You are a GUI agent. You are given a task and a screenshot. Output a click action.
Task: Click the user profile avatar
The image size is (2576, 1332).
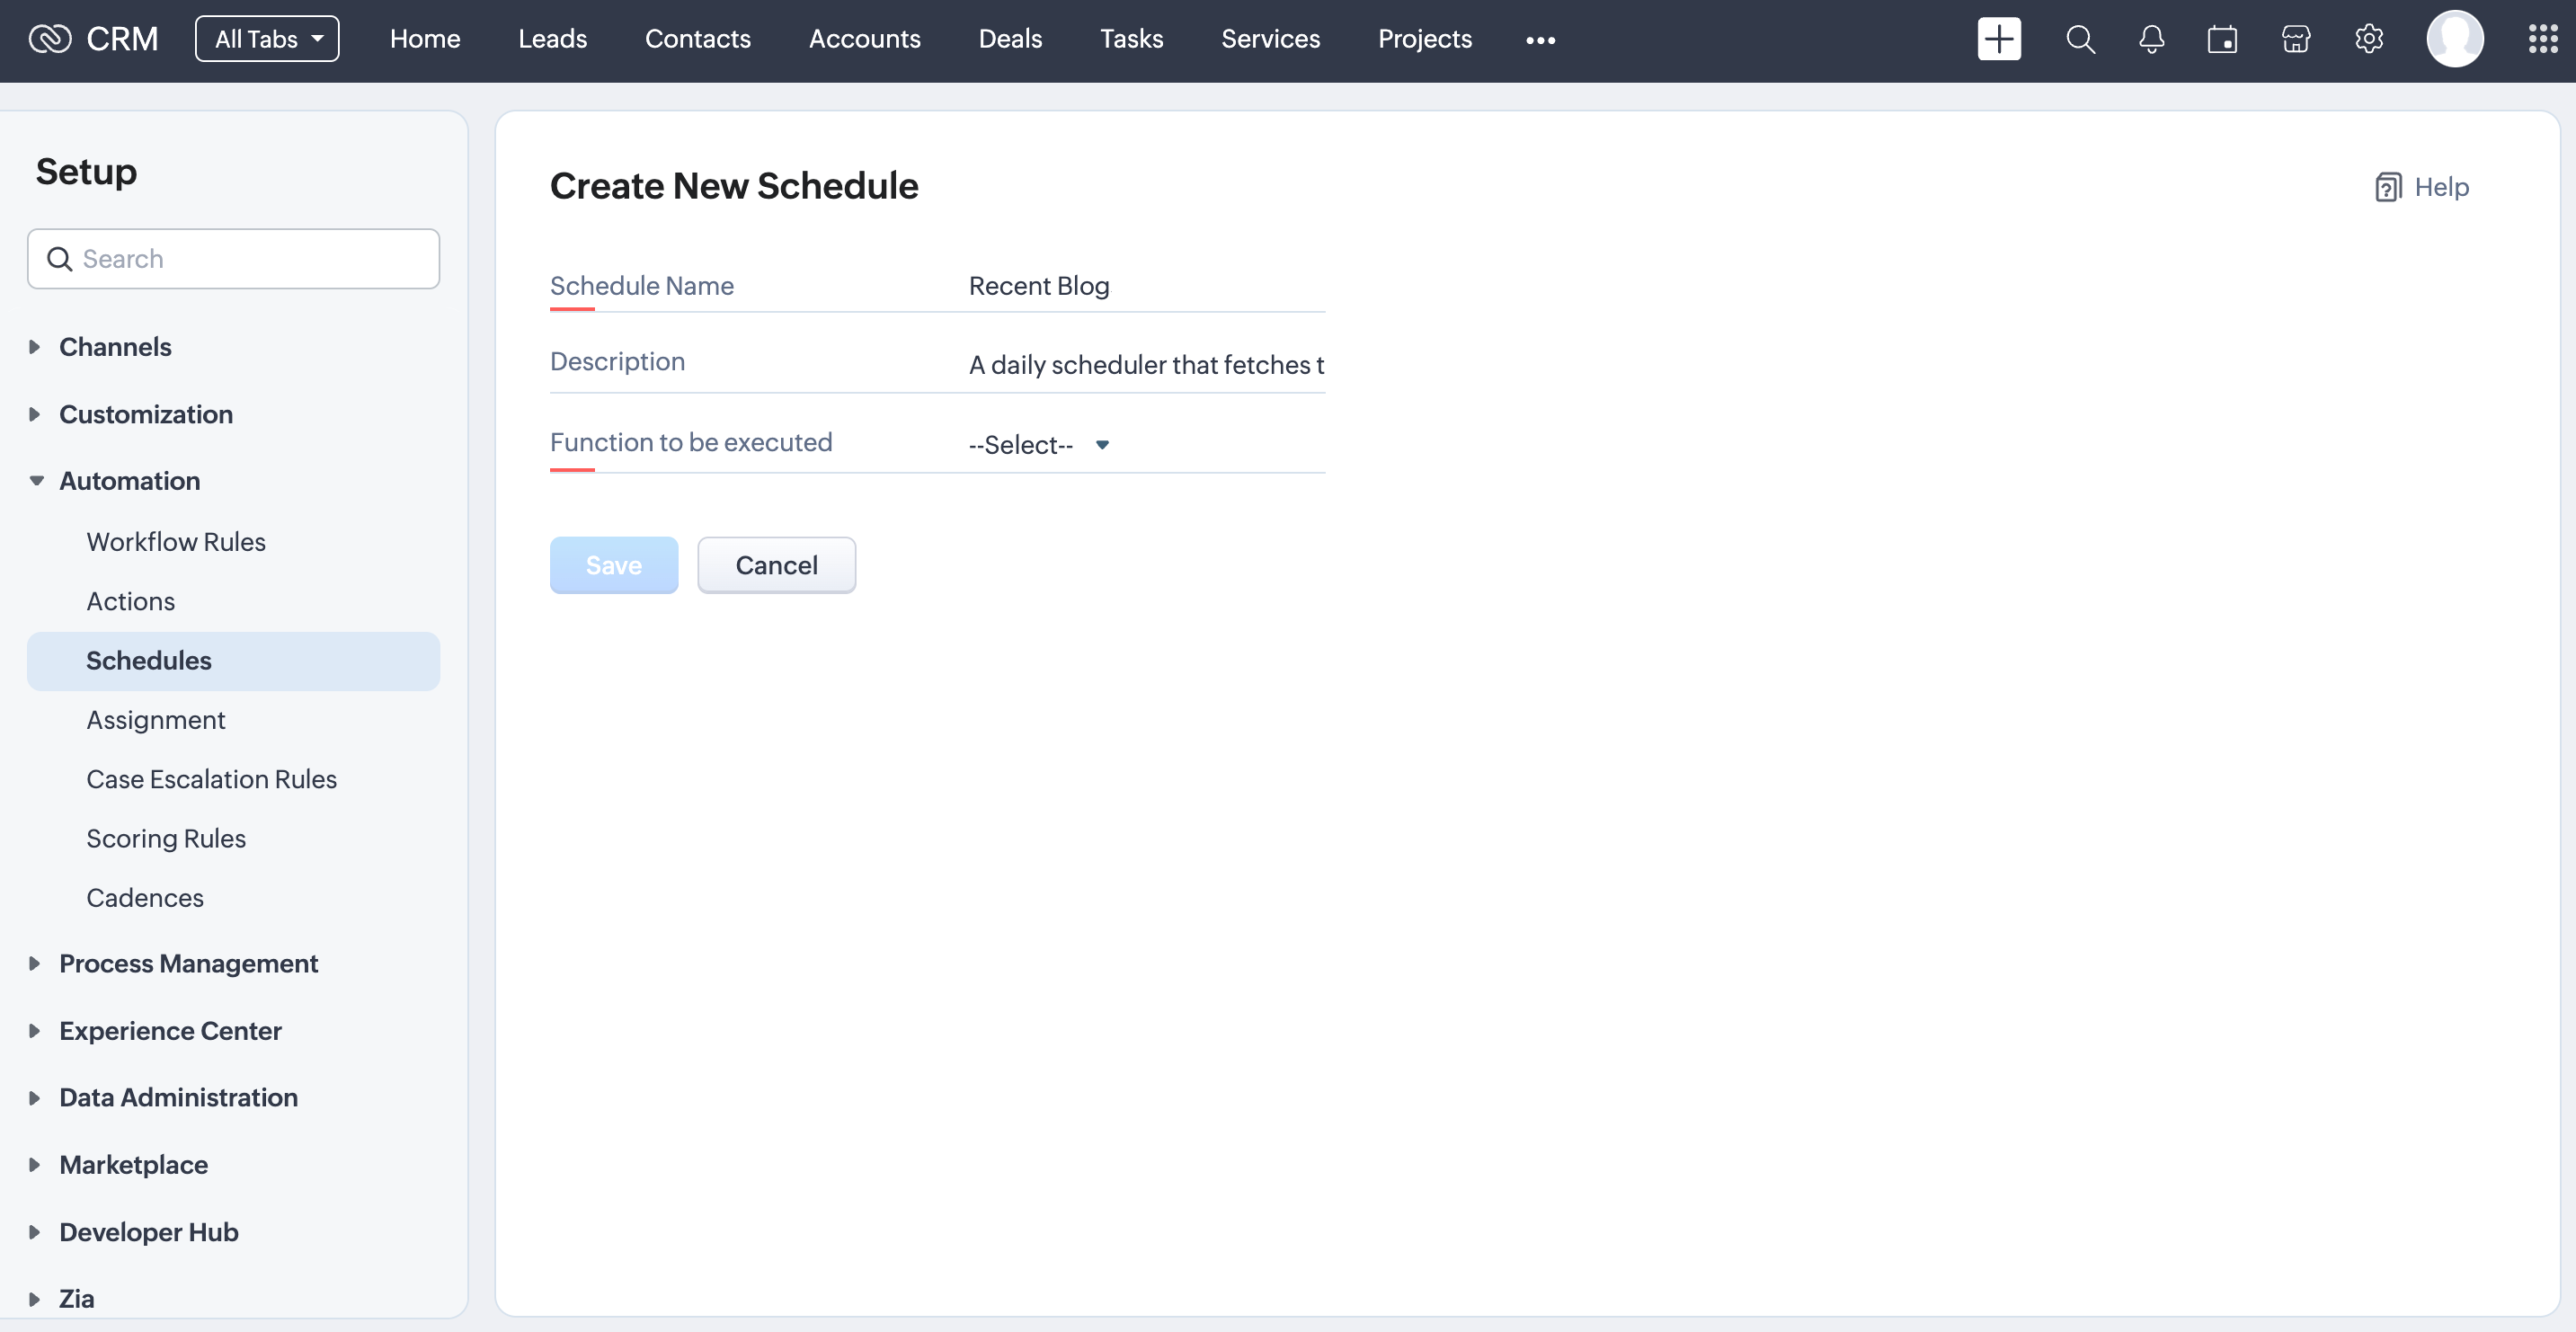[2454, 39]
